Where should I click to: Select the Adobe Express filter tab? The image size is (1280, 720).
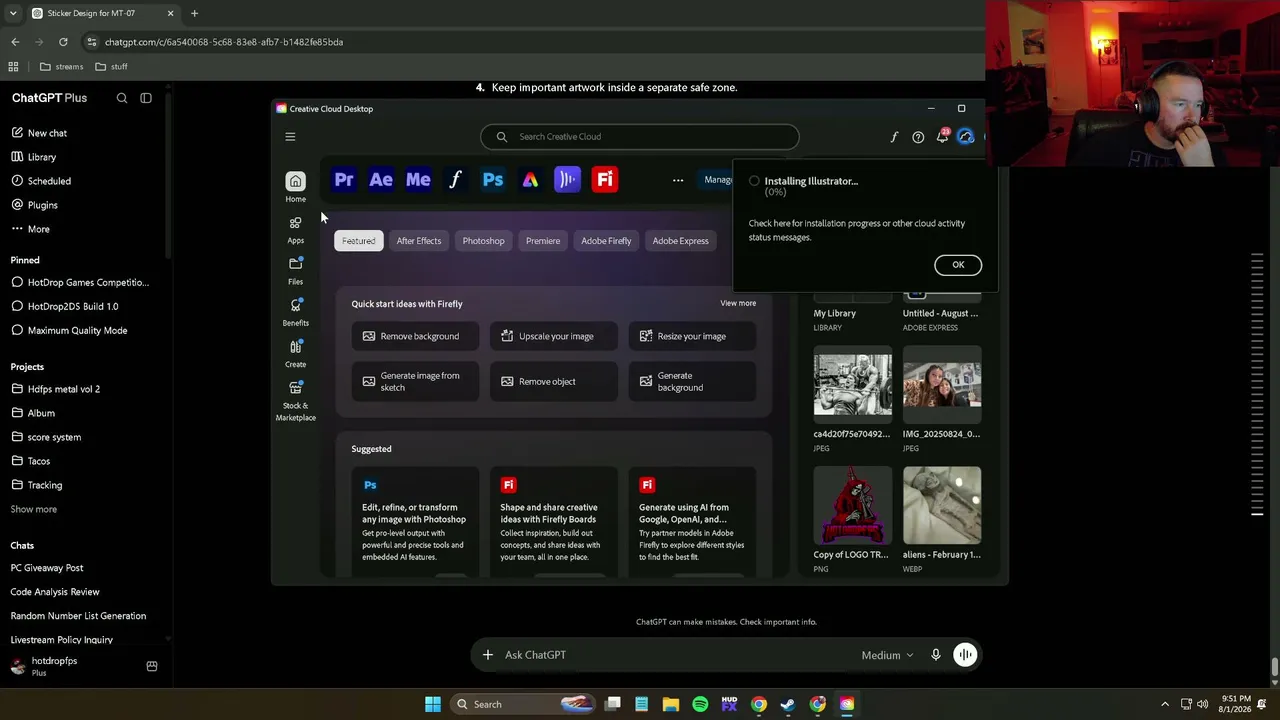pos(680,241)
